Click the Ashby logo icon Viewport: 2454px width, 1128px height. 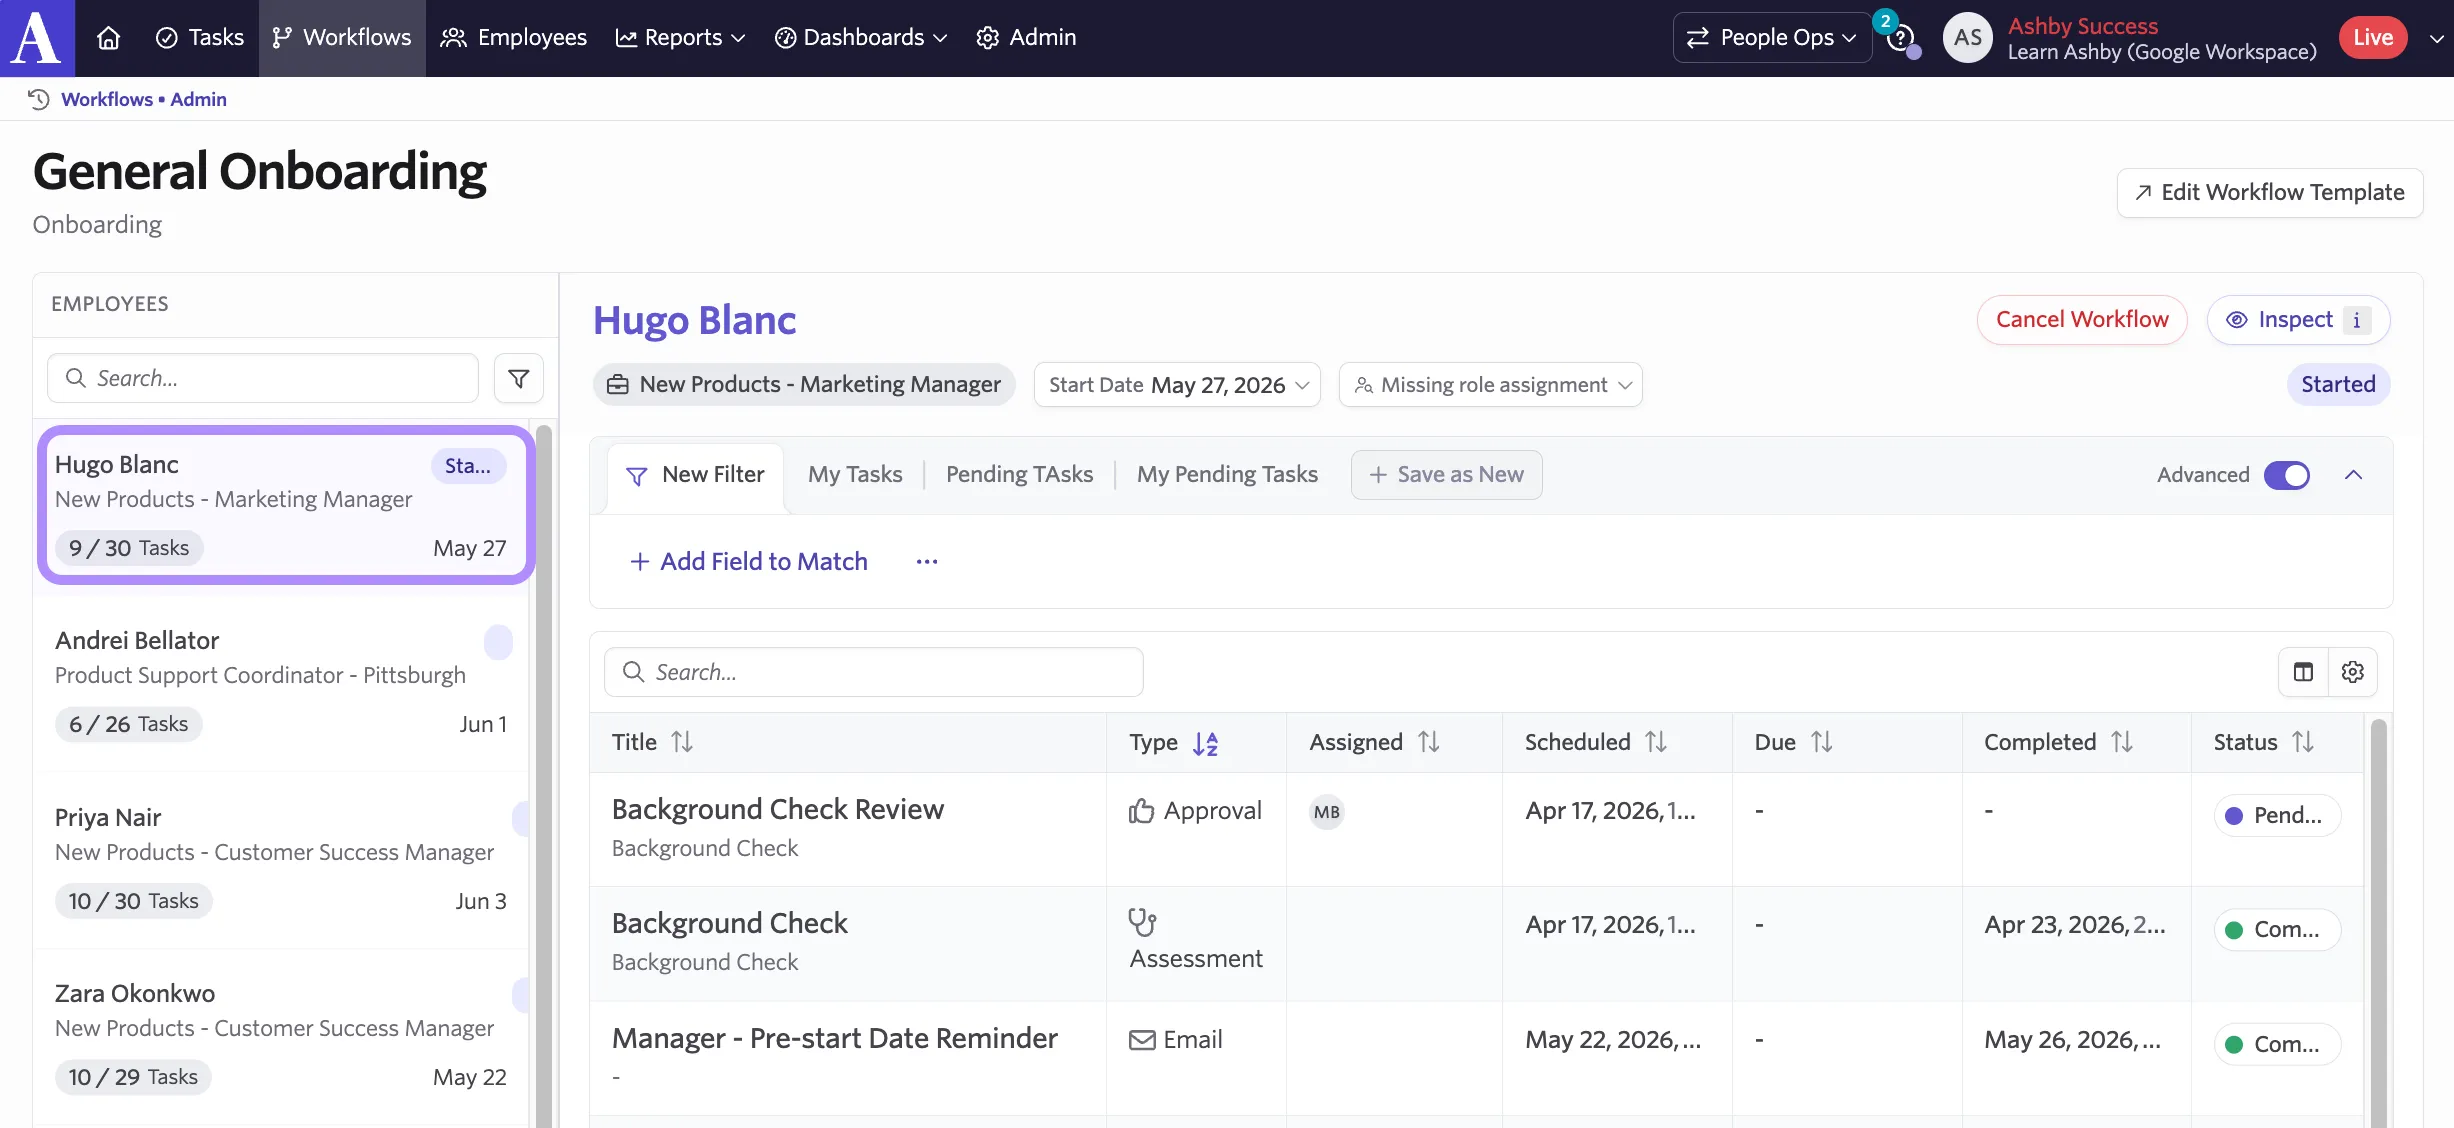37,38
